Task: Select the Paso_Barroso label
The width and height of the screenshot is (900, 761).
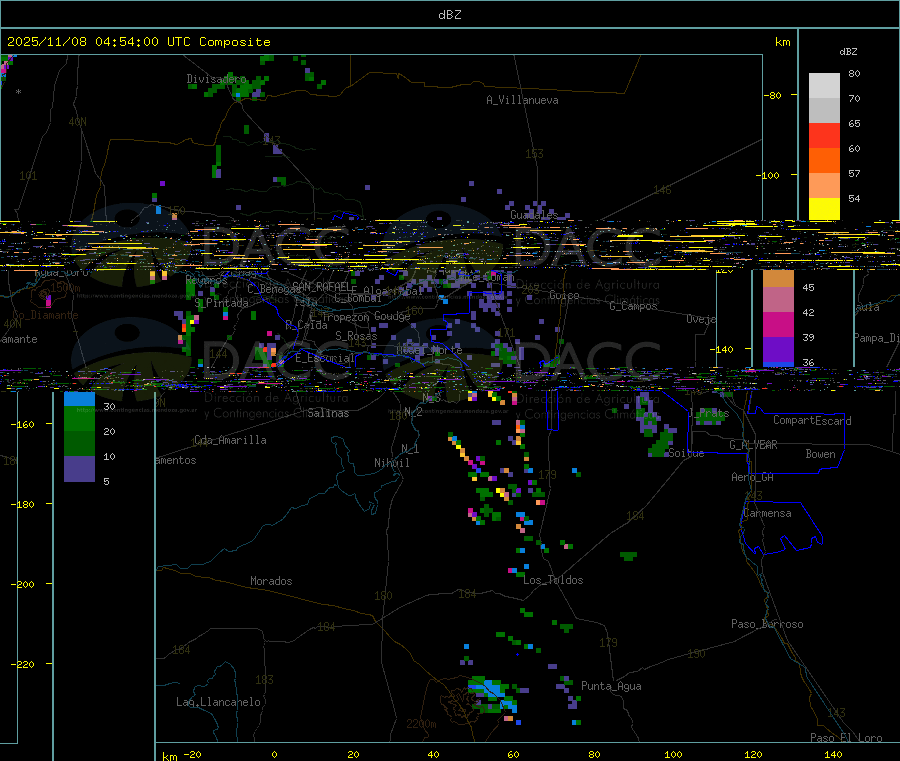Action: pyautogui.click(x=767, y=624)
